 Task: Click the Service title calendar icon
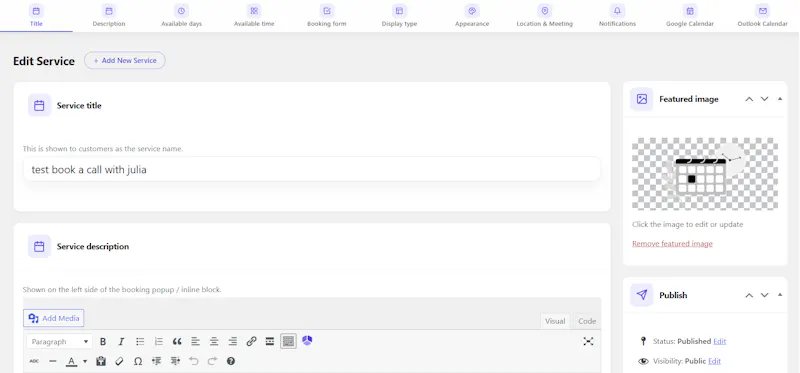point(39,106)
